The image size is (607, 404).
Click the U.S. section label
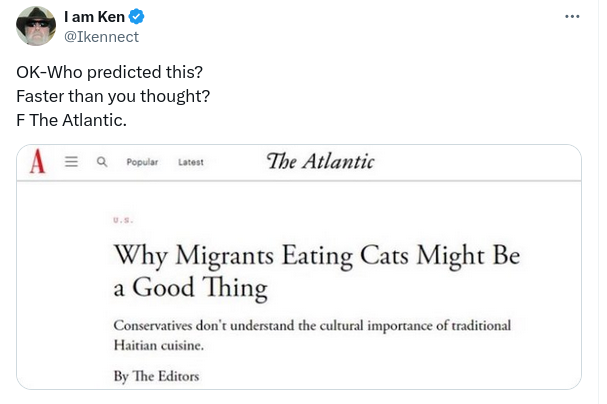(x=123, y=219)
